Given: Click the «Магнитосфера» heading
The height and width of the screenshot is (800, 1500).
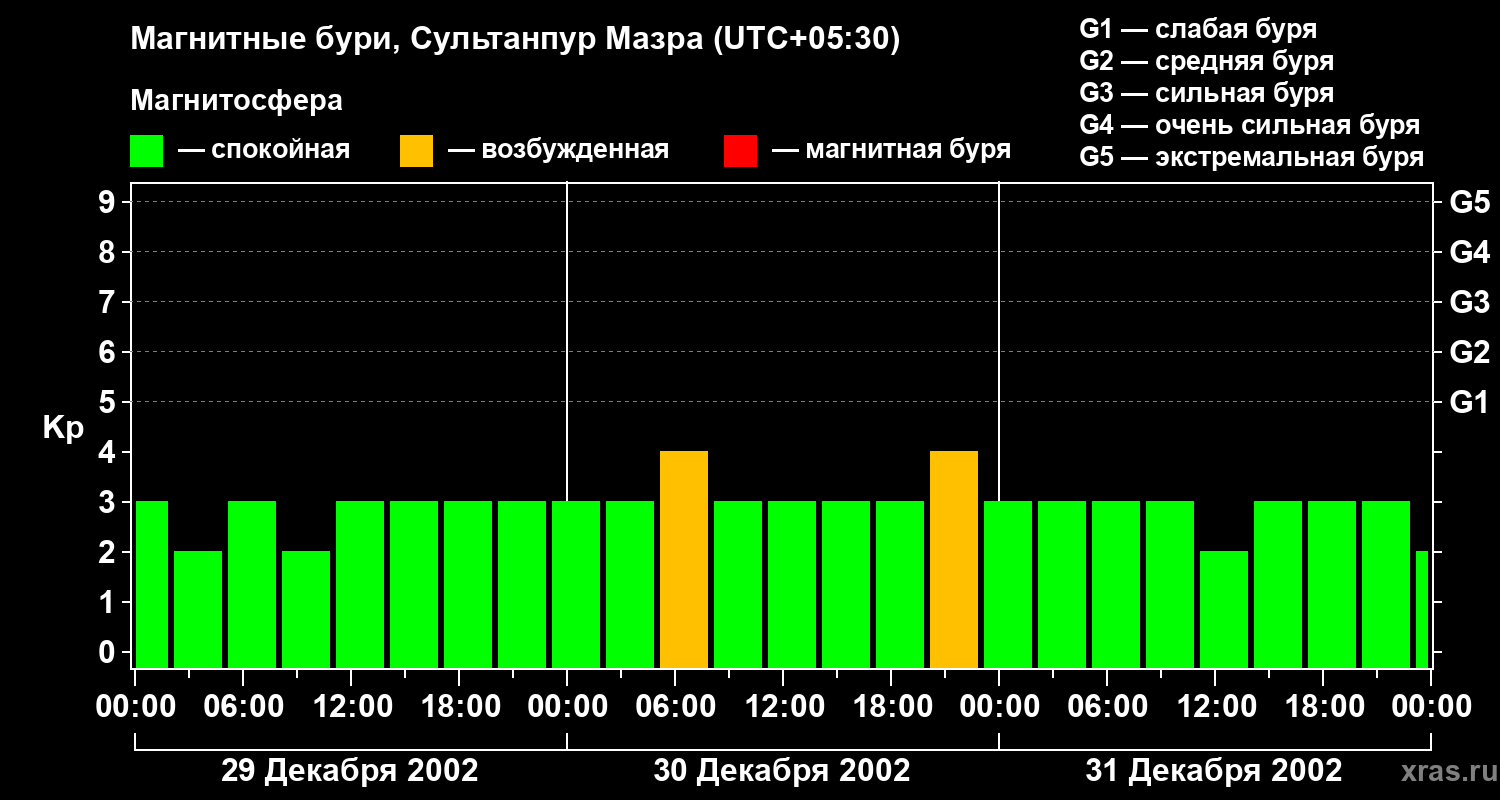Looking at the screenshot, I should coord(237,101).
